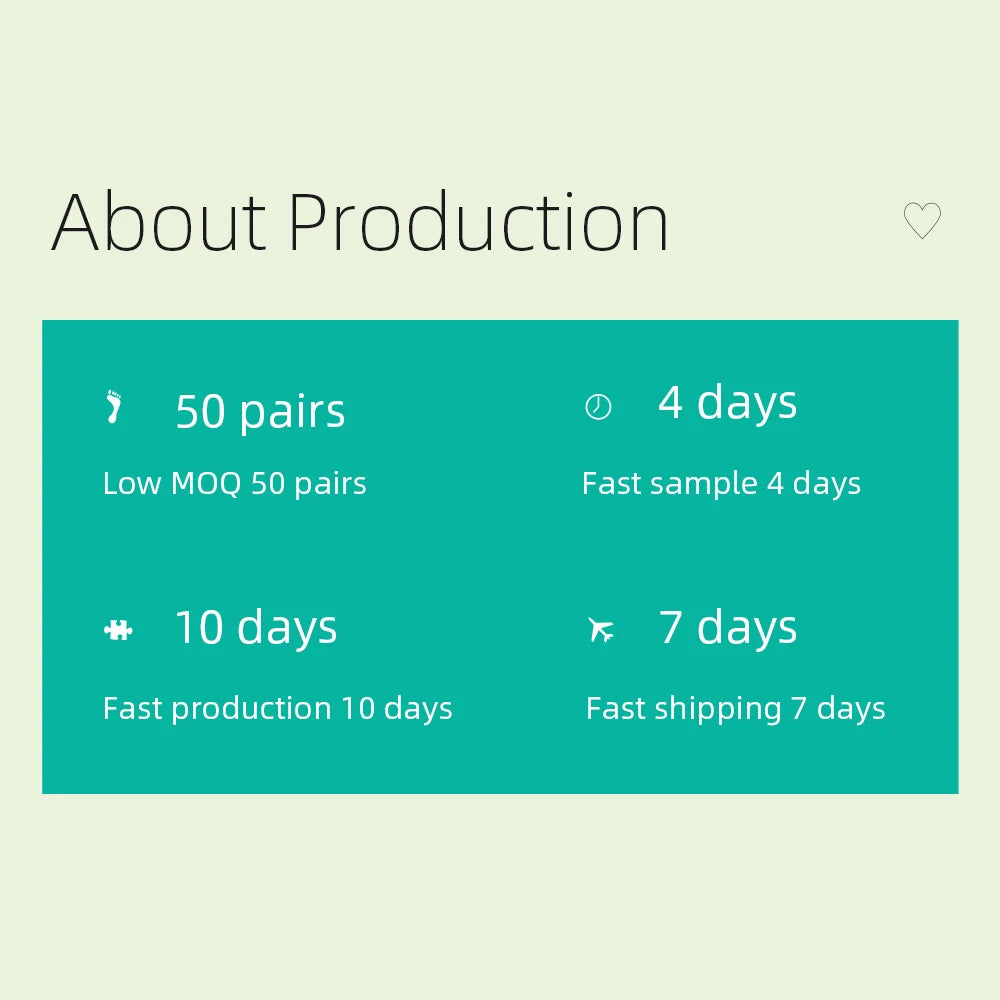Click the puzzle piece icon
The height and width of the screenshot is (1000, 1000).
tap(118, 630)
